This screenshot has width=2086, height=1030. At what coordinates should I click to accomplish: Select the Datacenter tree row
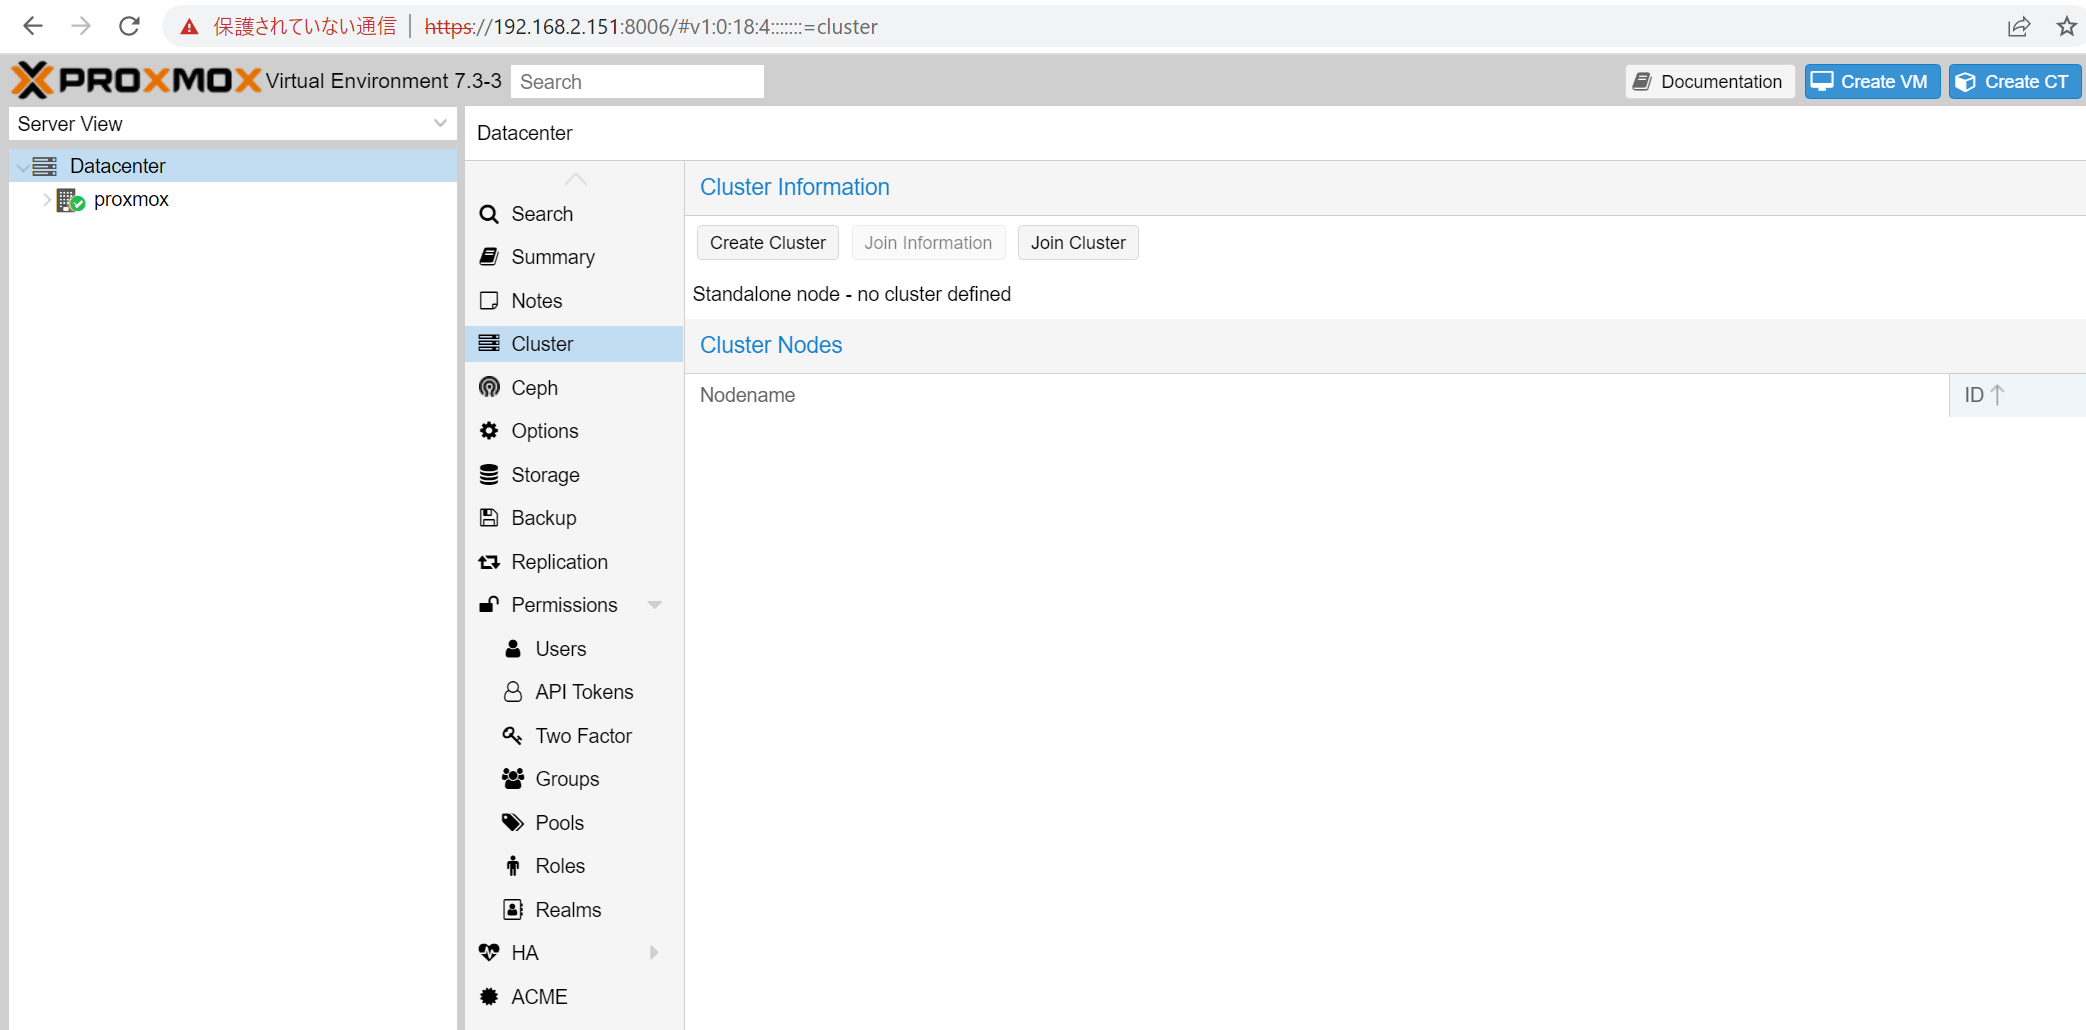coord(232,166)
